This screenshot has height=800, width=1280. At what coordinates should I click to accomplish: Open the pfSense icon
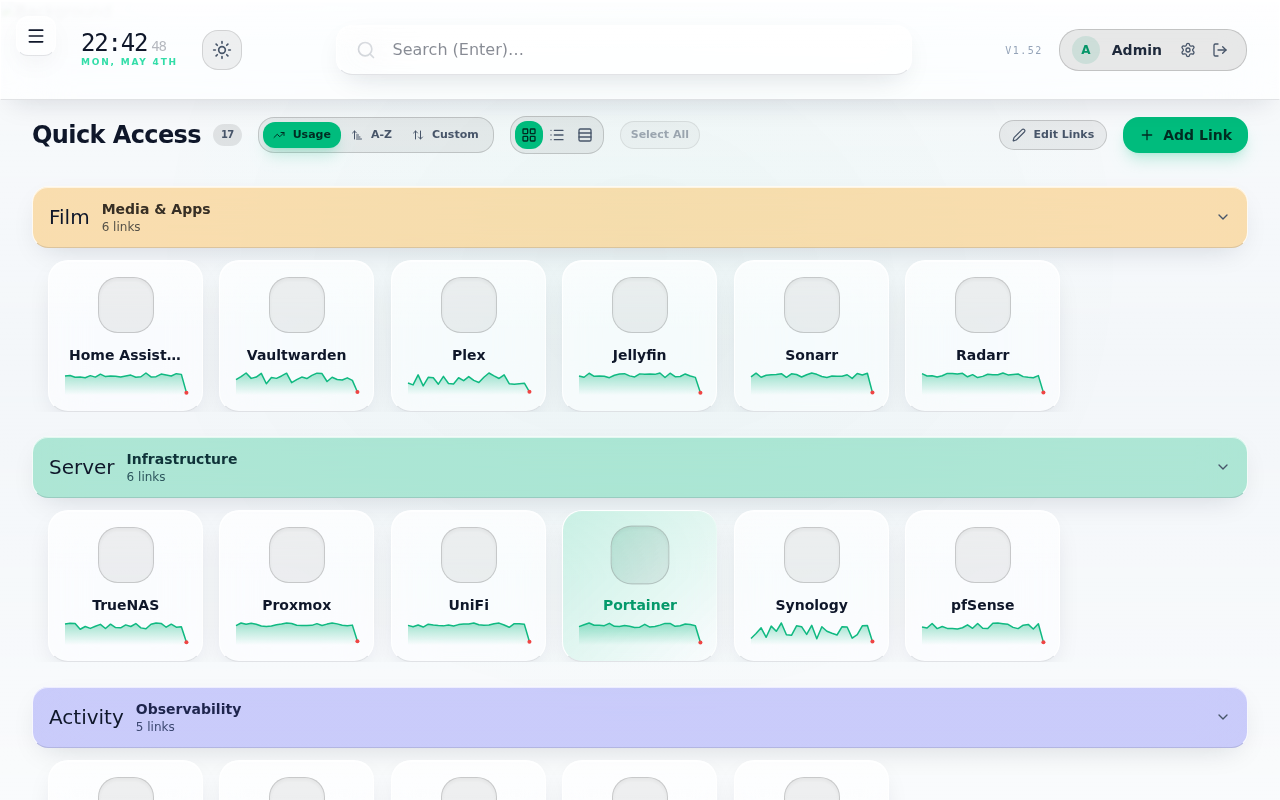[983, 555]
